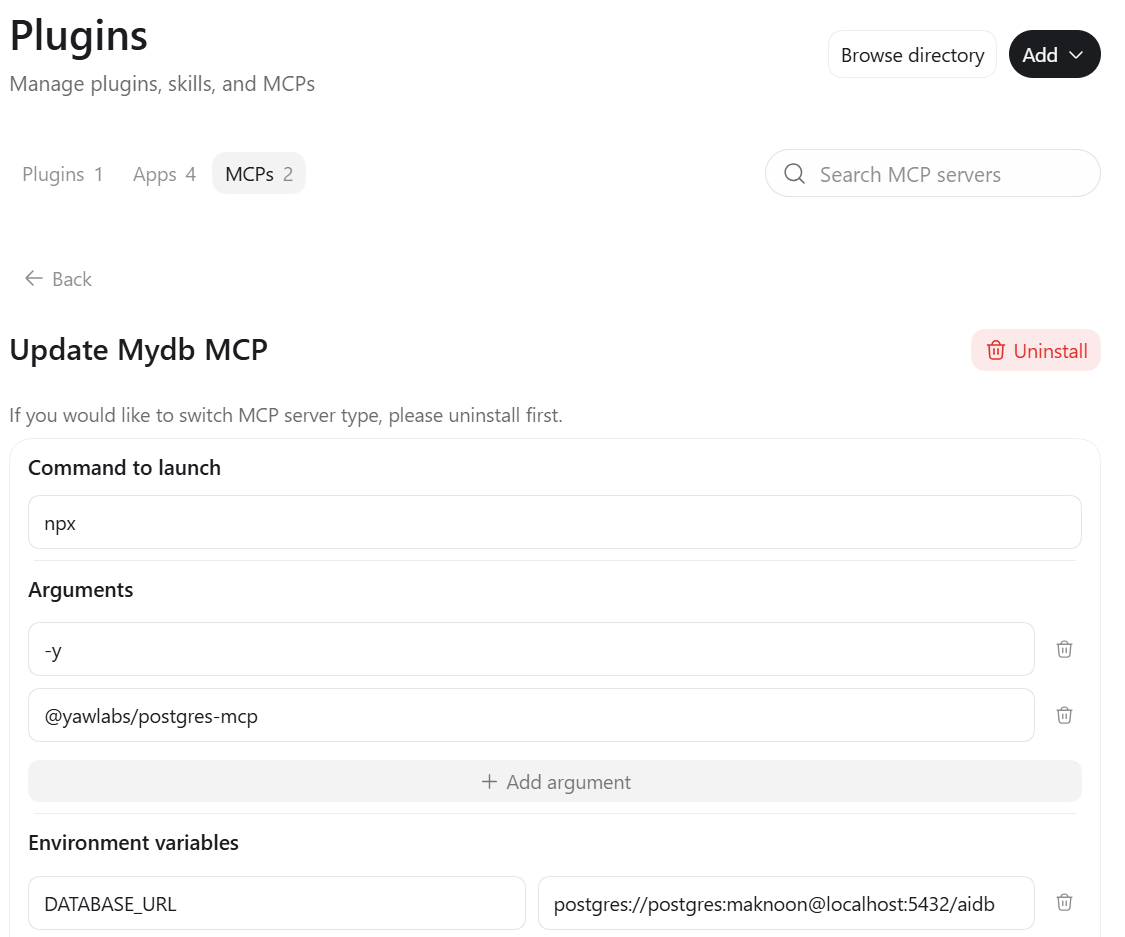
Task: Click the Plugins page title
Action: (x=79, y=37)
